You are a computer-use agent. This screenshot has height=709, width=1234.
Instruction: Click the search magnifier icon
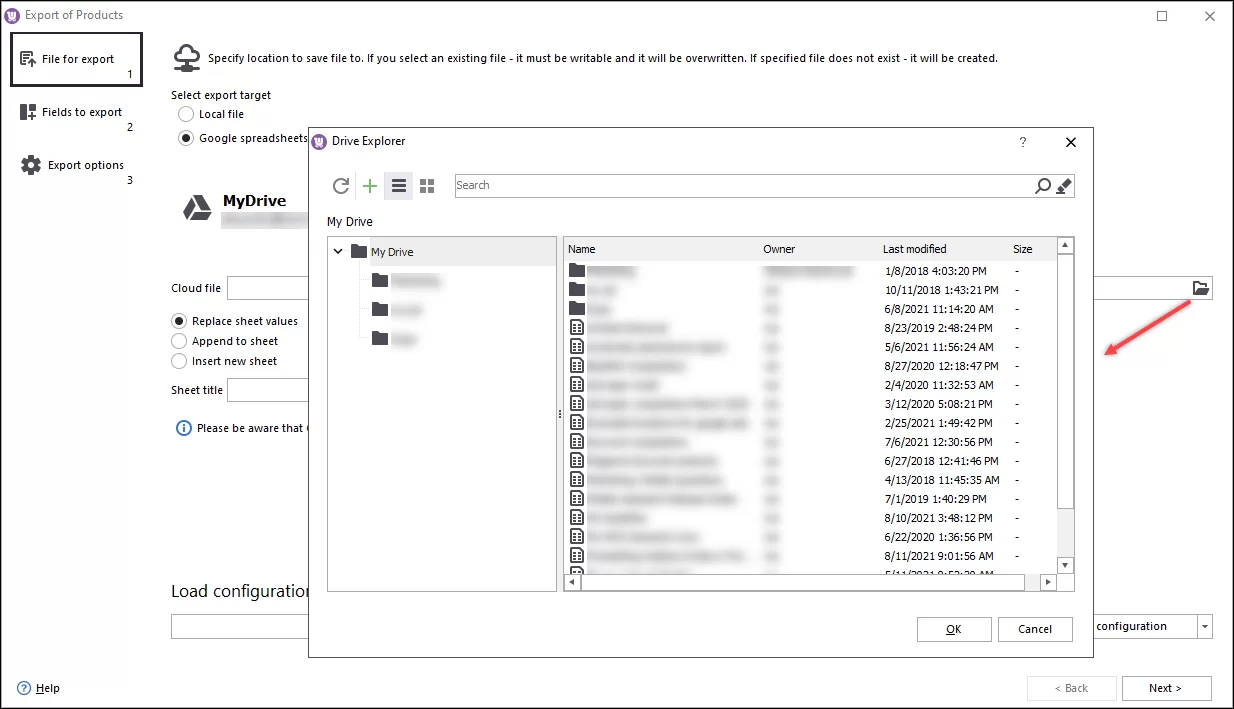pyautogui.click(x=1042, y=185)
